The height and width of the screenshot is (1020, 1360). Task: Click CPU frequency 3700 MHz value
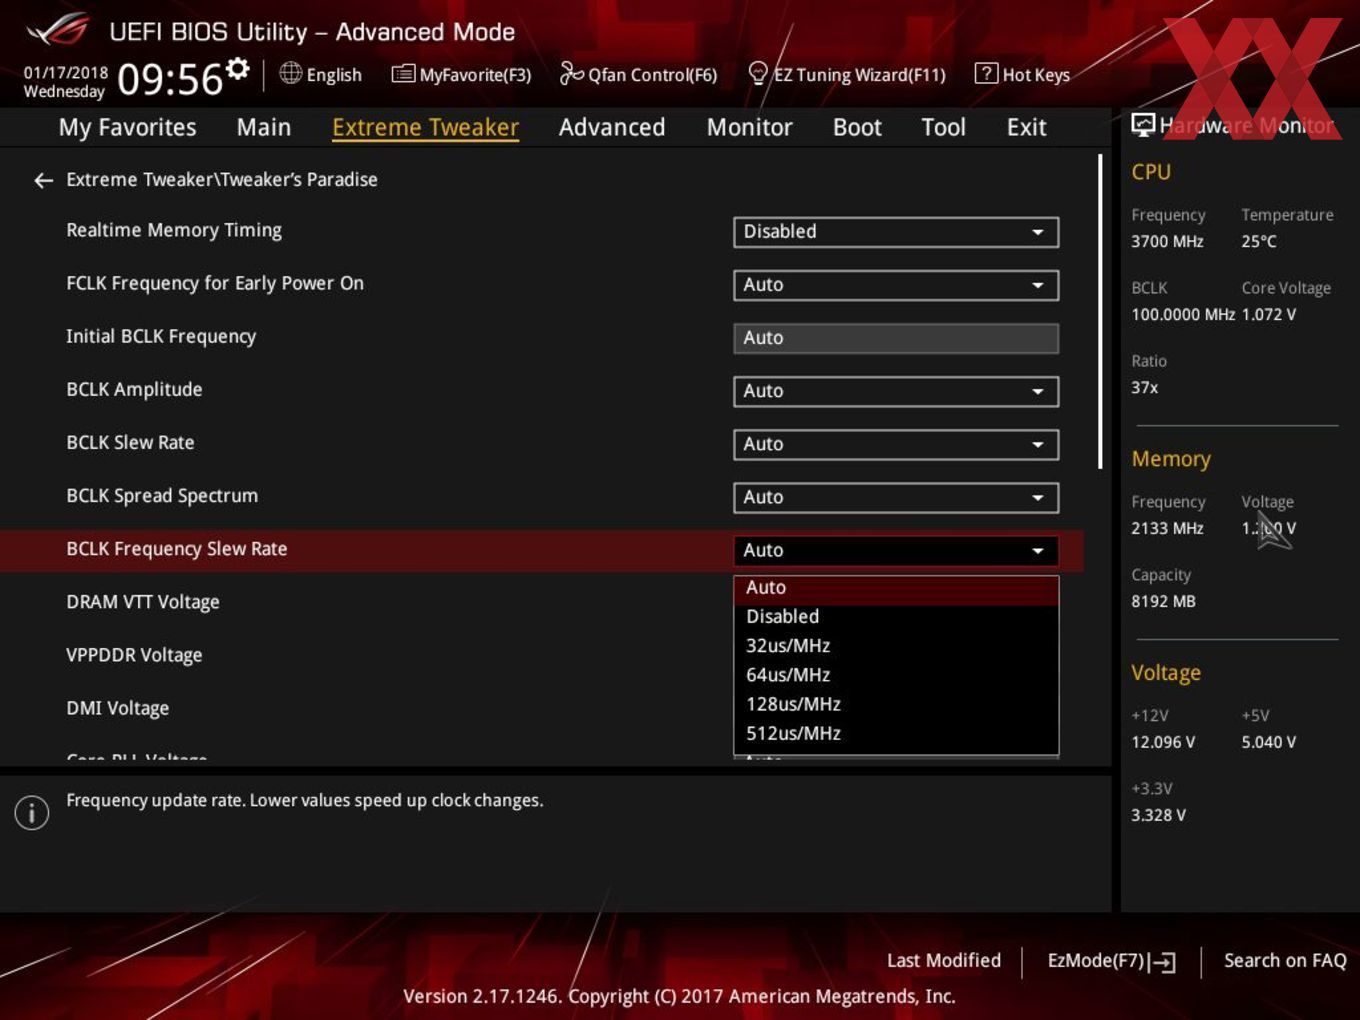coord(1167,241)
